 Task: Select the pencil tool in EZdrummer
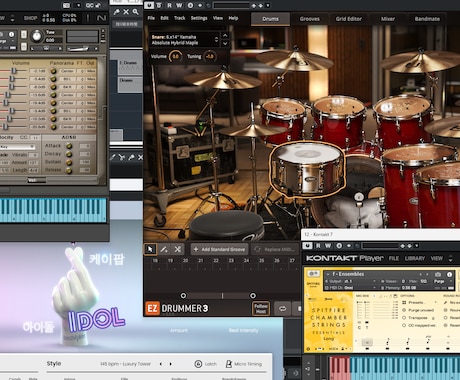click(x=164, y=249)
